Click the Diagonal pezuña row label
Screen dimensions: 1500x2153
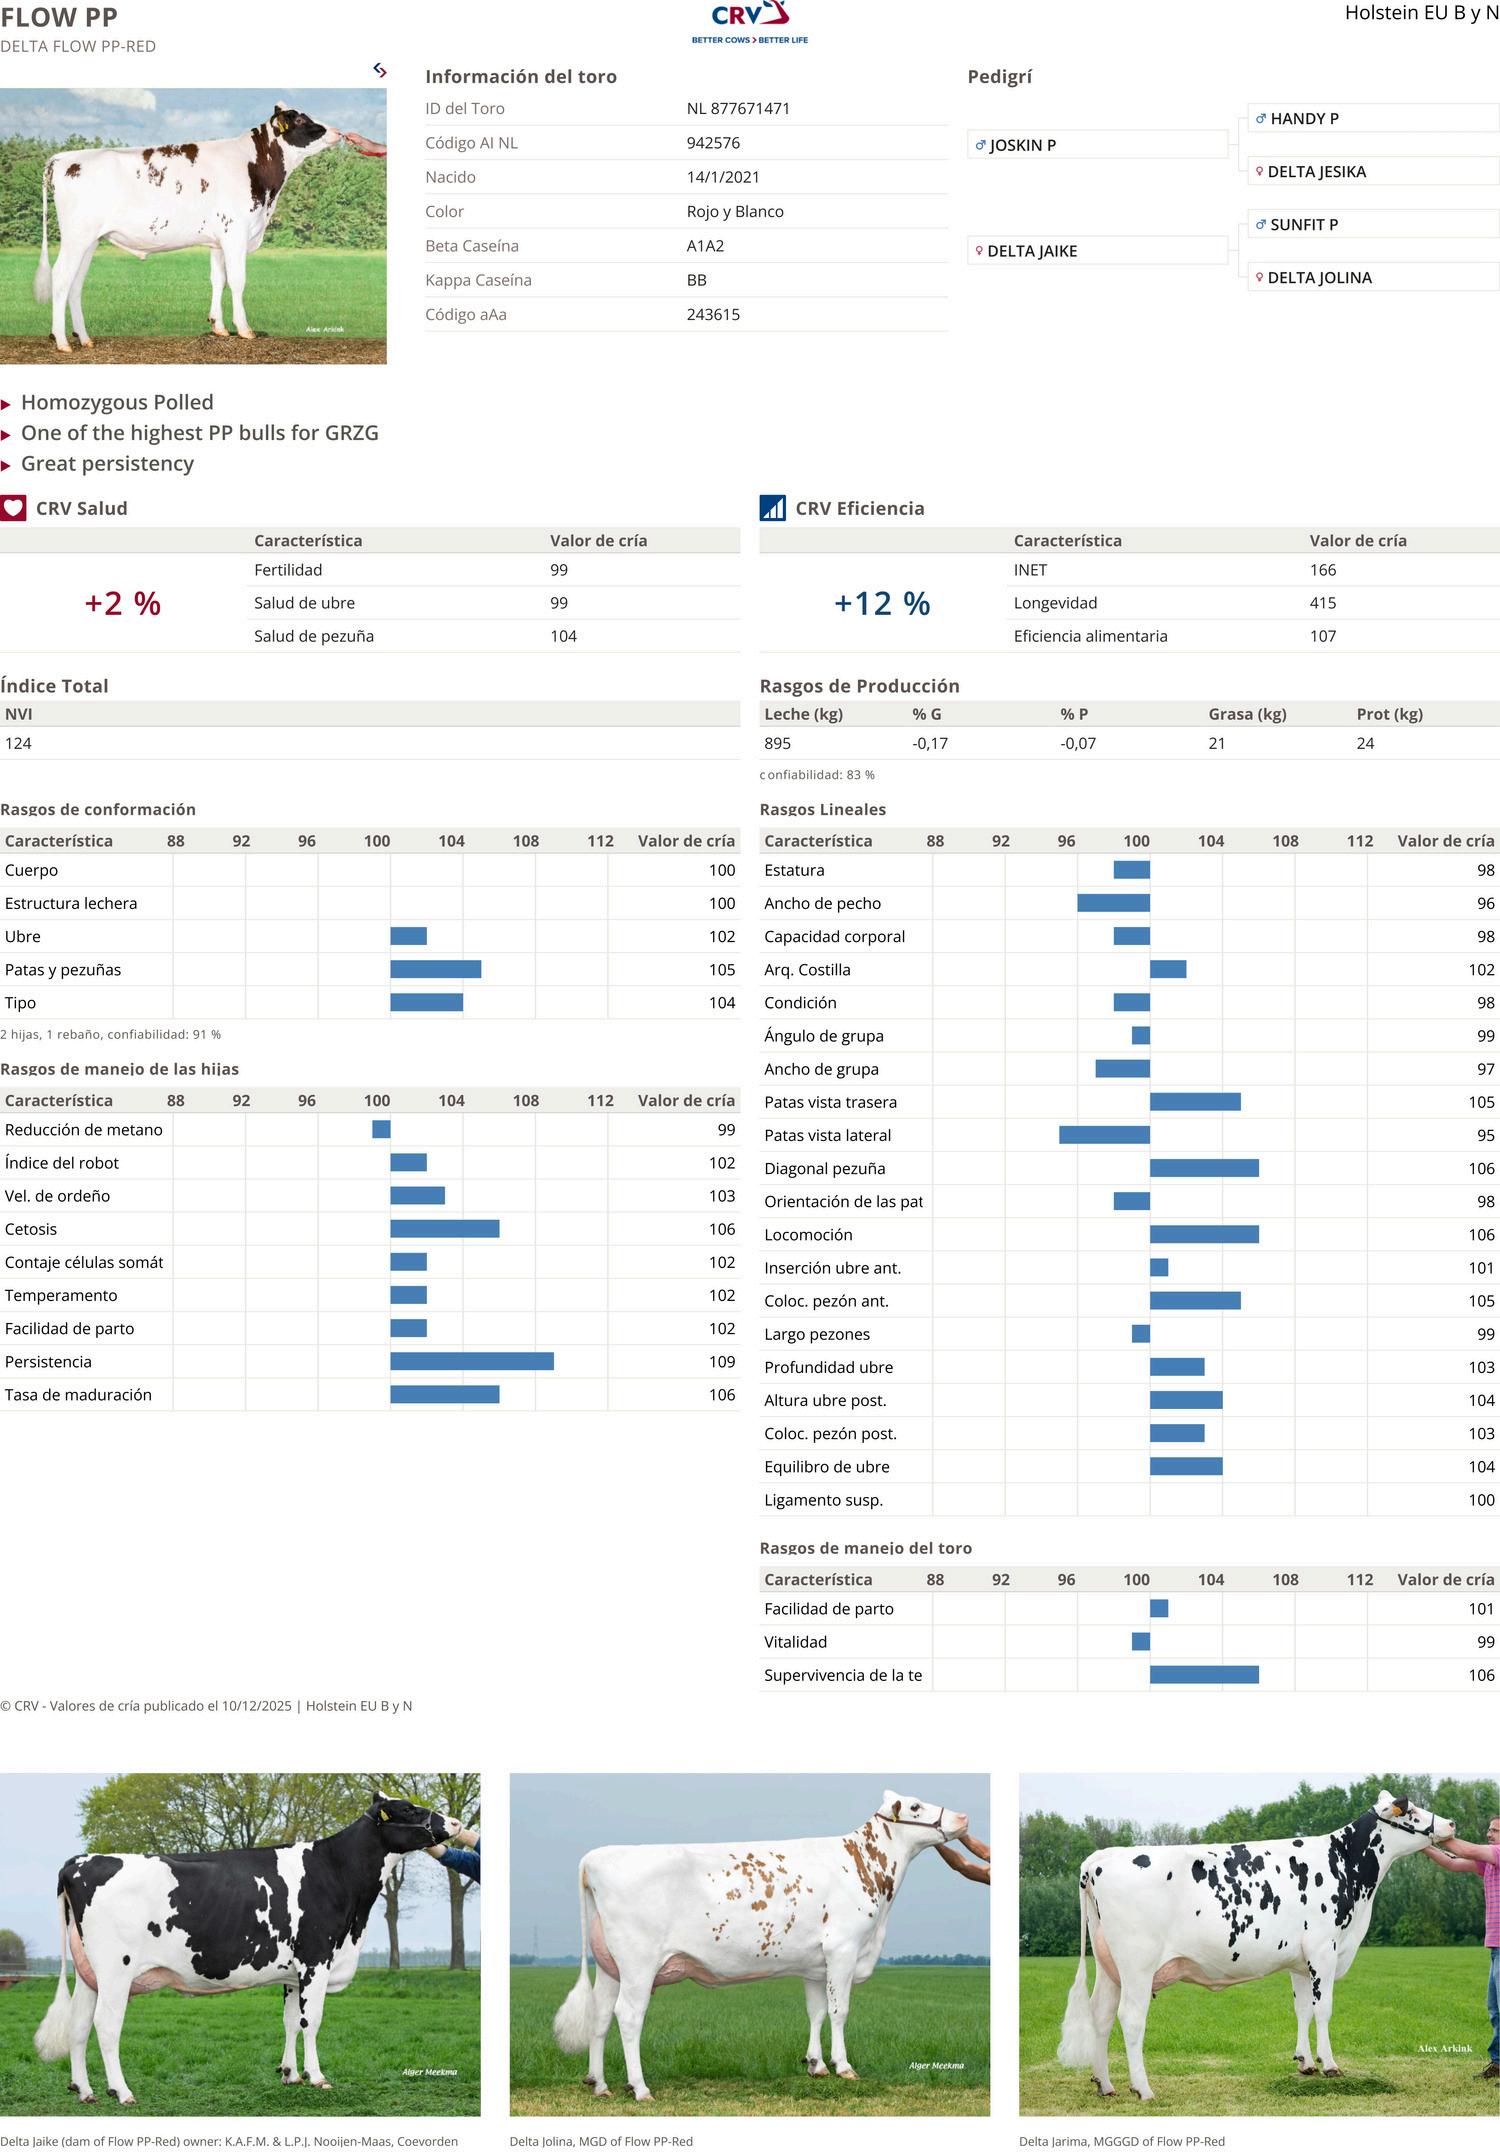(x=825, y=1169)
